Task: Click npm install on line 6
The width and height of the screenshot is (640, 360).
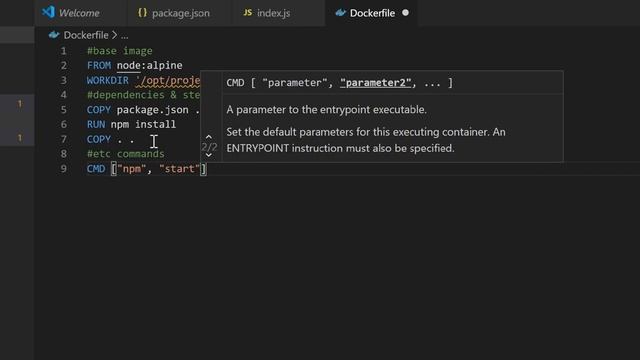Action: pos(143,124)
